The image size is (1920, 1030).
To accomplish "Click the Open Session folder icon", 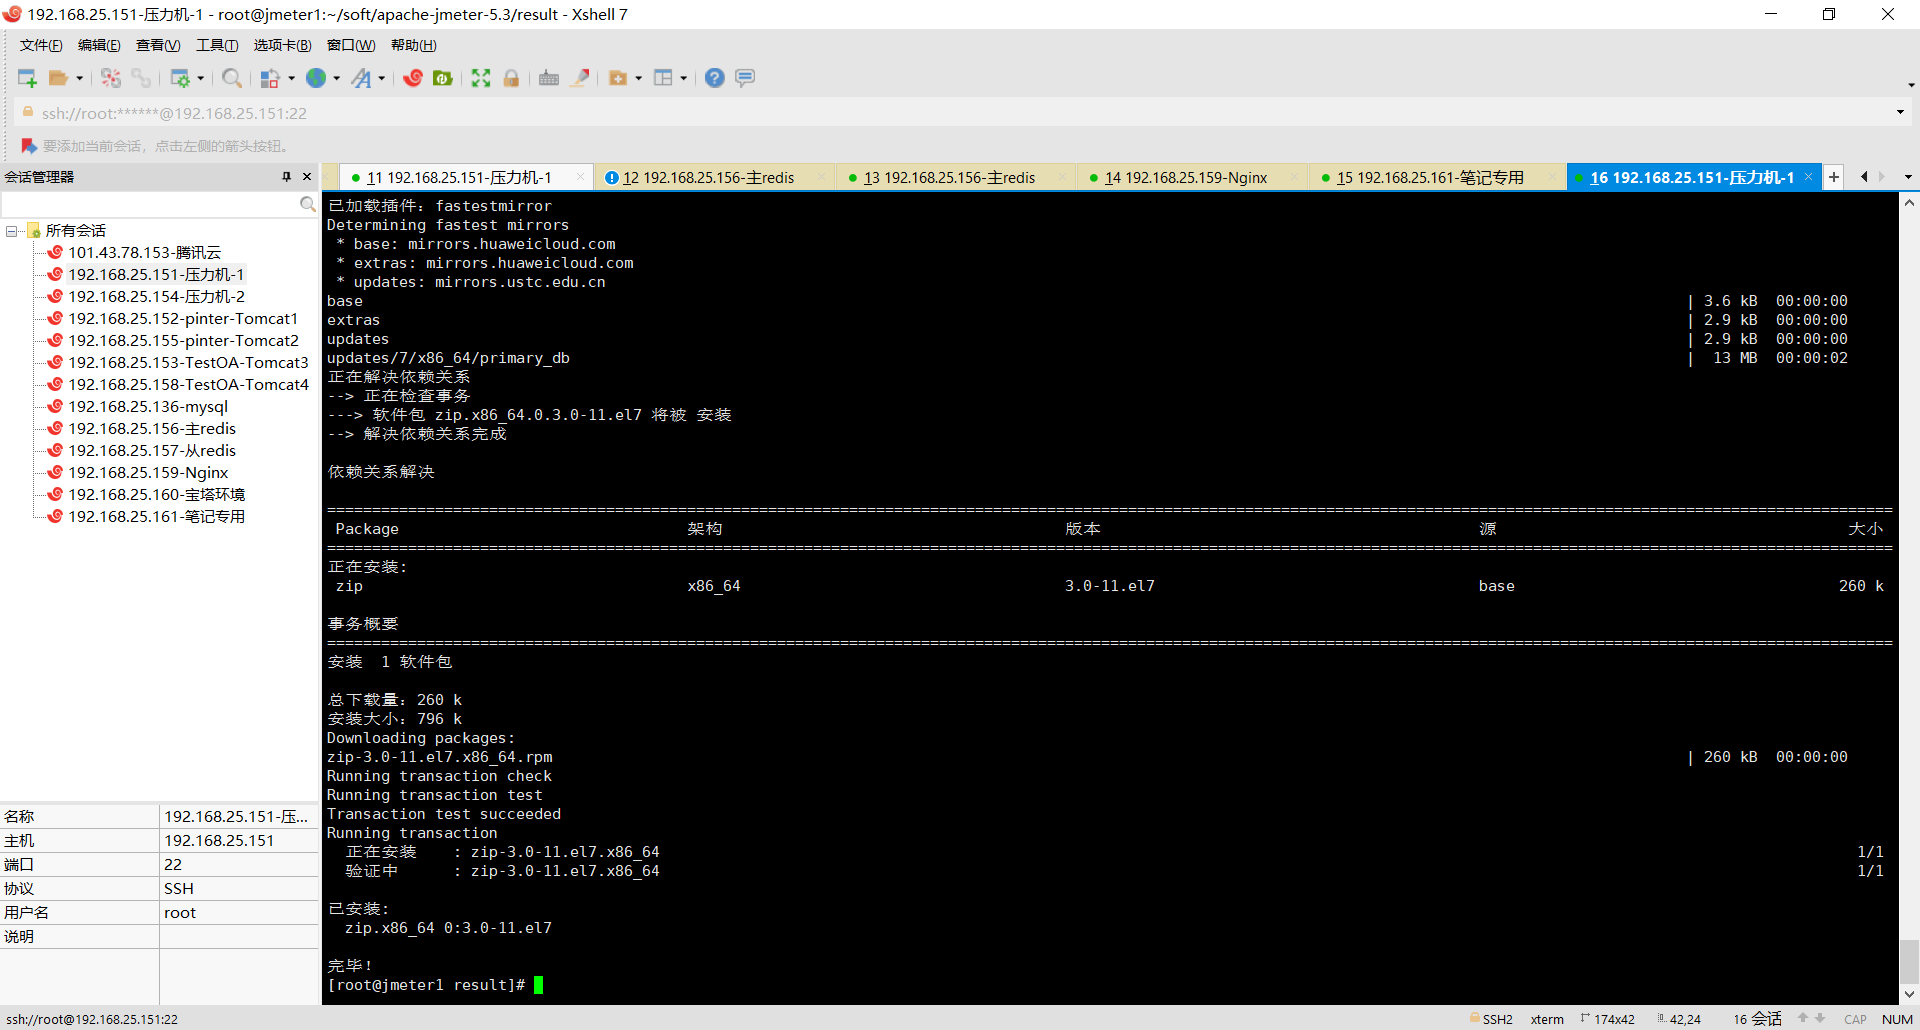I will [58, 78].
